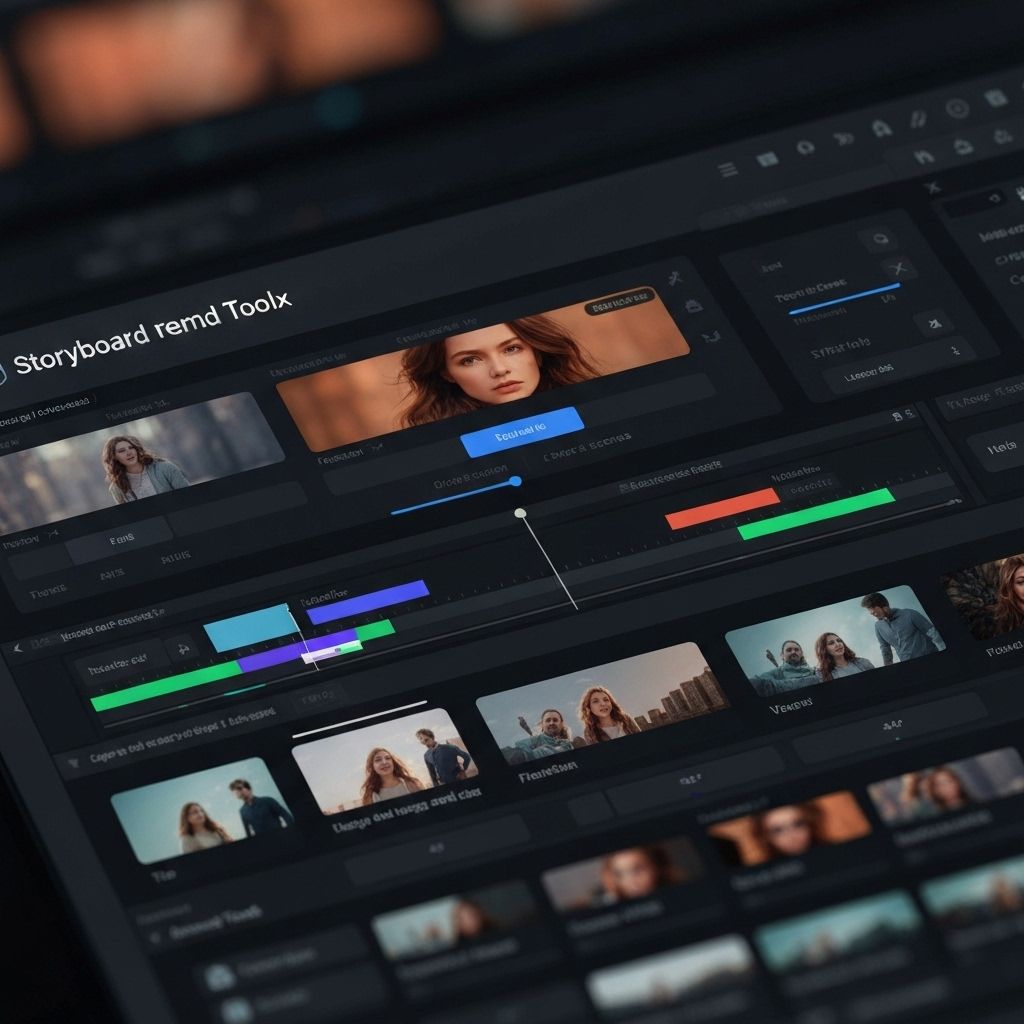The image size is (1024, 1024).
Task: Click the round icon button atop properties panel
Action: [880, 239]
